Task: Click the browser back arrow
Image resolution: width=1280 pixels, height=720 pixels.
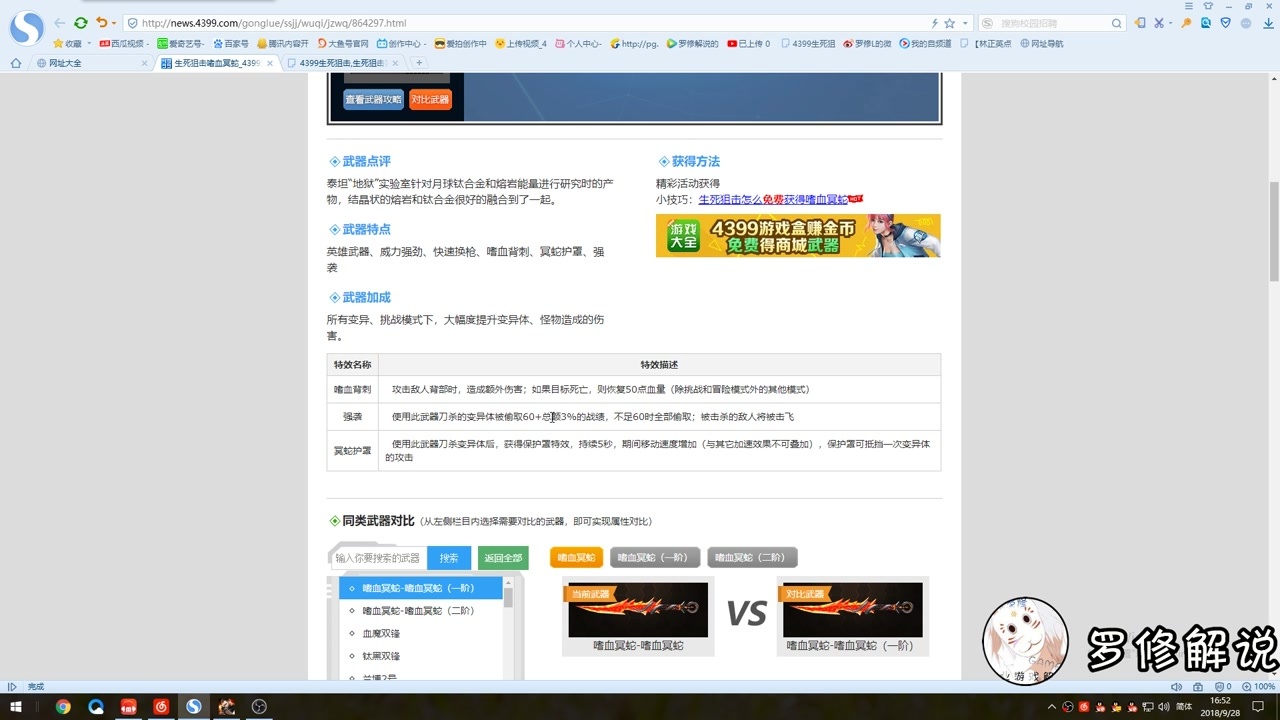Action: pyautogui.click(x=60, y=22)
